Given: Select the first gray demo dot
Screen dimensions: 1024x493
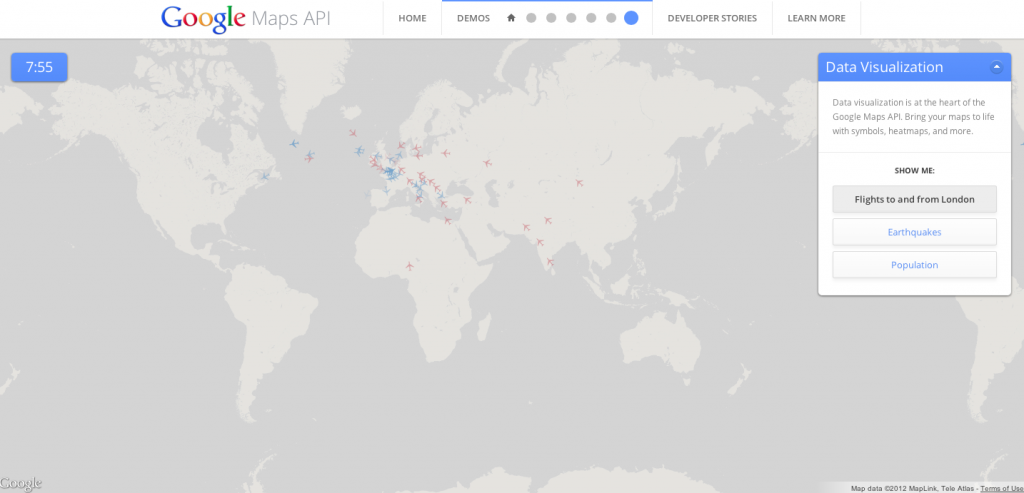Looking at the screenshot, I should (x=531, y=18).
